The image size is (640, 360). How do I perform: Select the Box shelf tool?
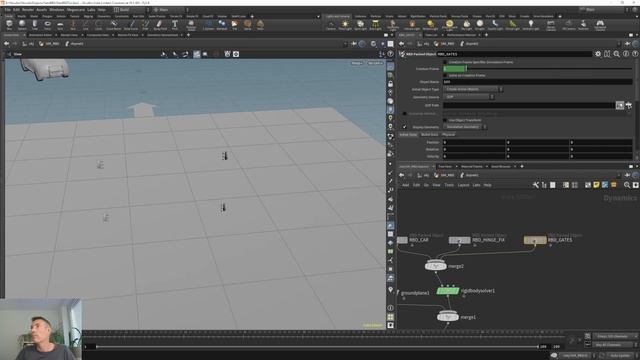coord(9,25)
